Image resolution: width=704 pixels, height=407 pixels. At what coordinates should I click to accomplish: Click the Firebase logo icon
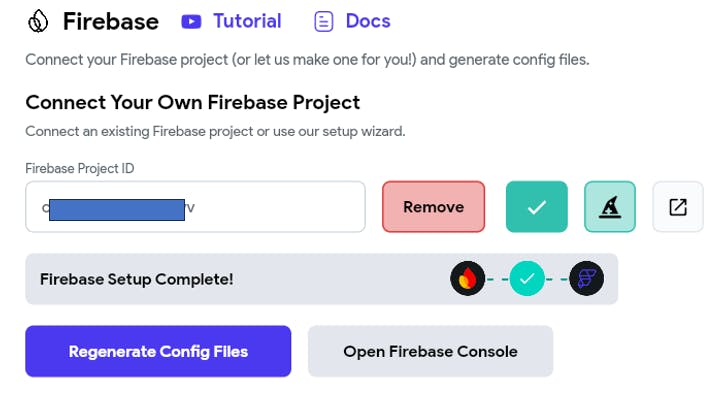tap(38, 21)
